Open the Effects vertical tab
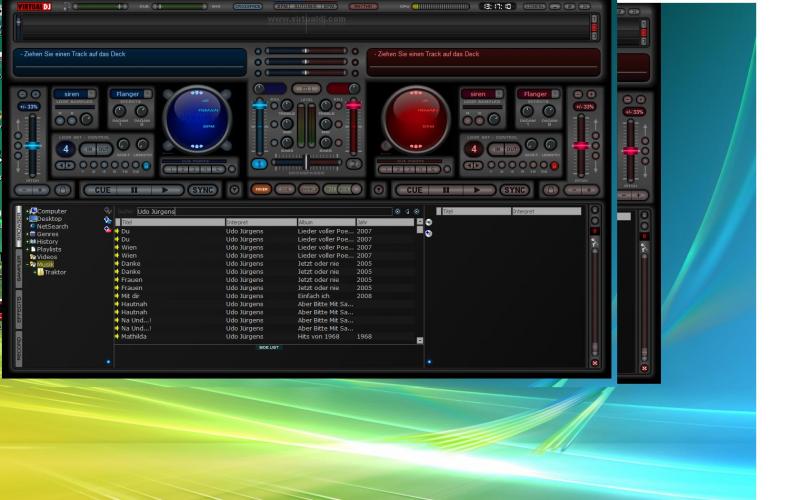The width and height of the screenshot is (800, 500). pyautogui.click(x=19, y=311)
